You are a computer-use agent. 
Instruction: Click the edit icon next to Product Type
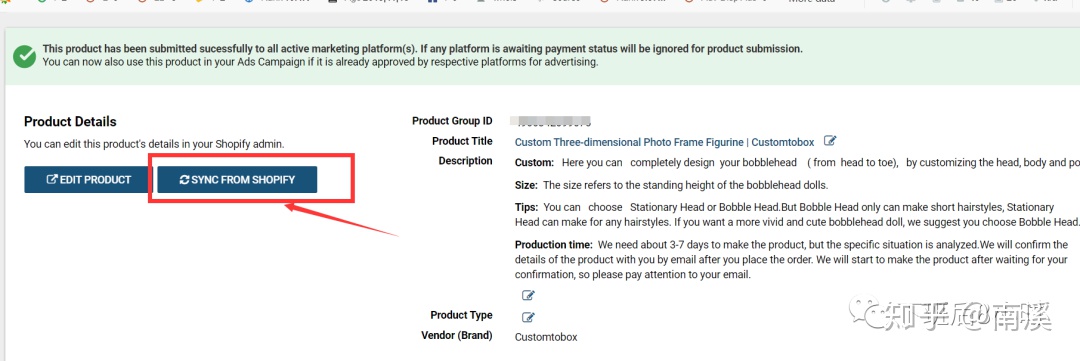(x=528, y=318)
